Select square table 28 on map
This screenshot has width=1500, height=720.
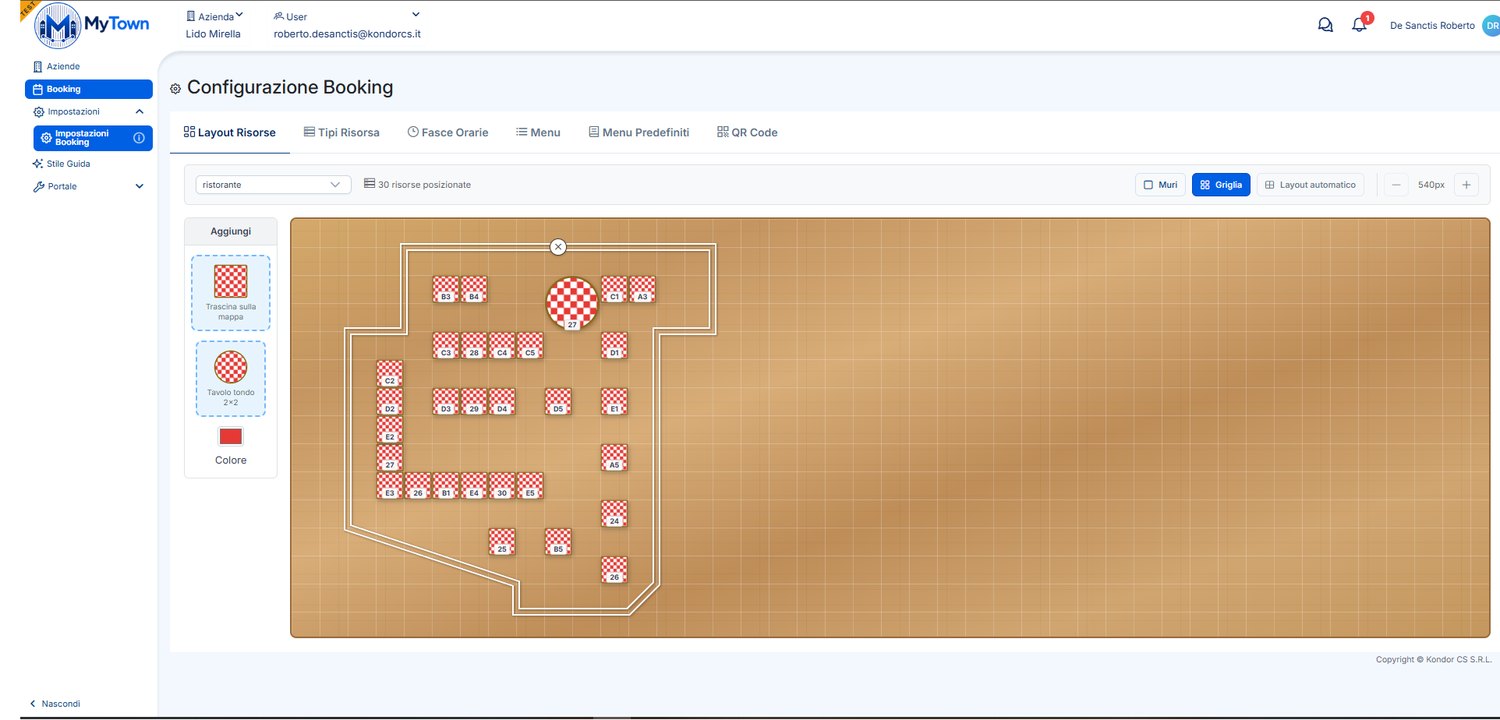coord(474,345)
